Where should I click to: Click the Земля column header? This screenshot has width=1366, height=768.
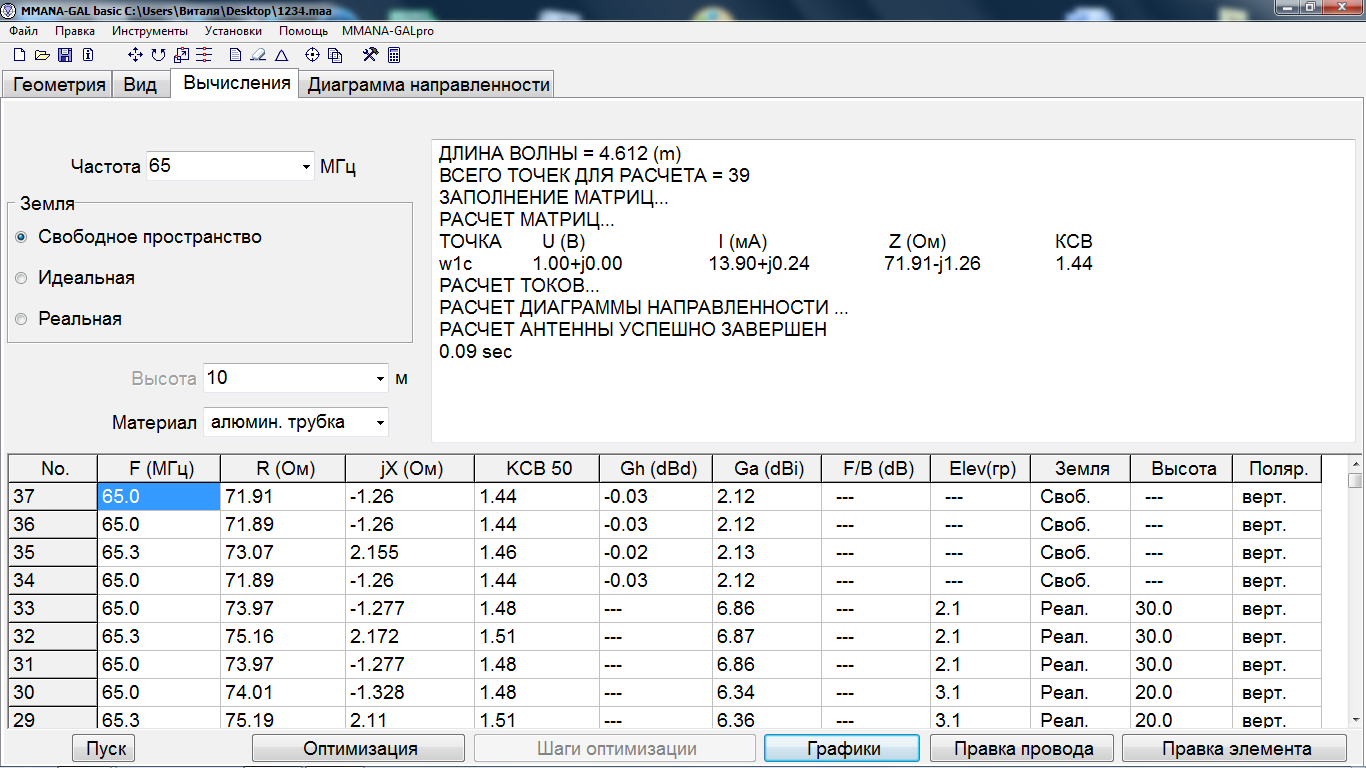coord(1079,468)
